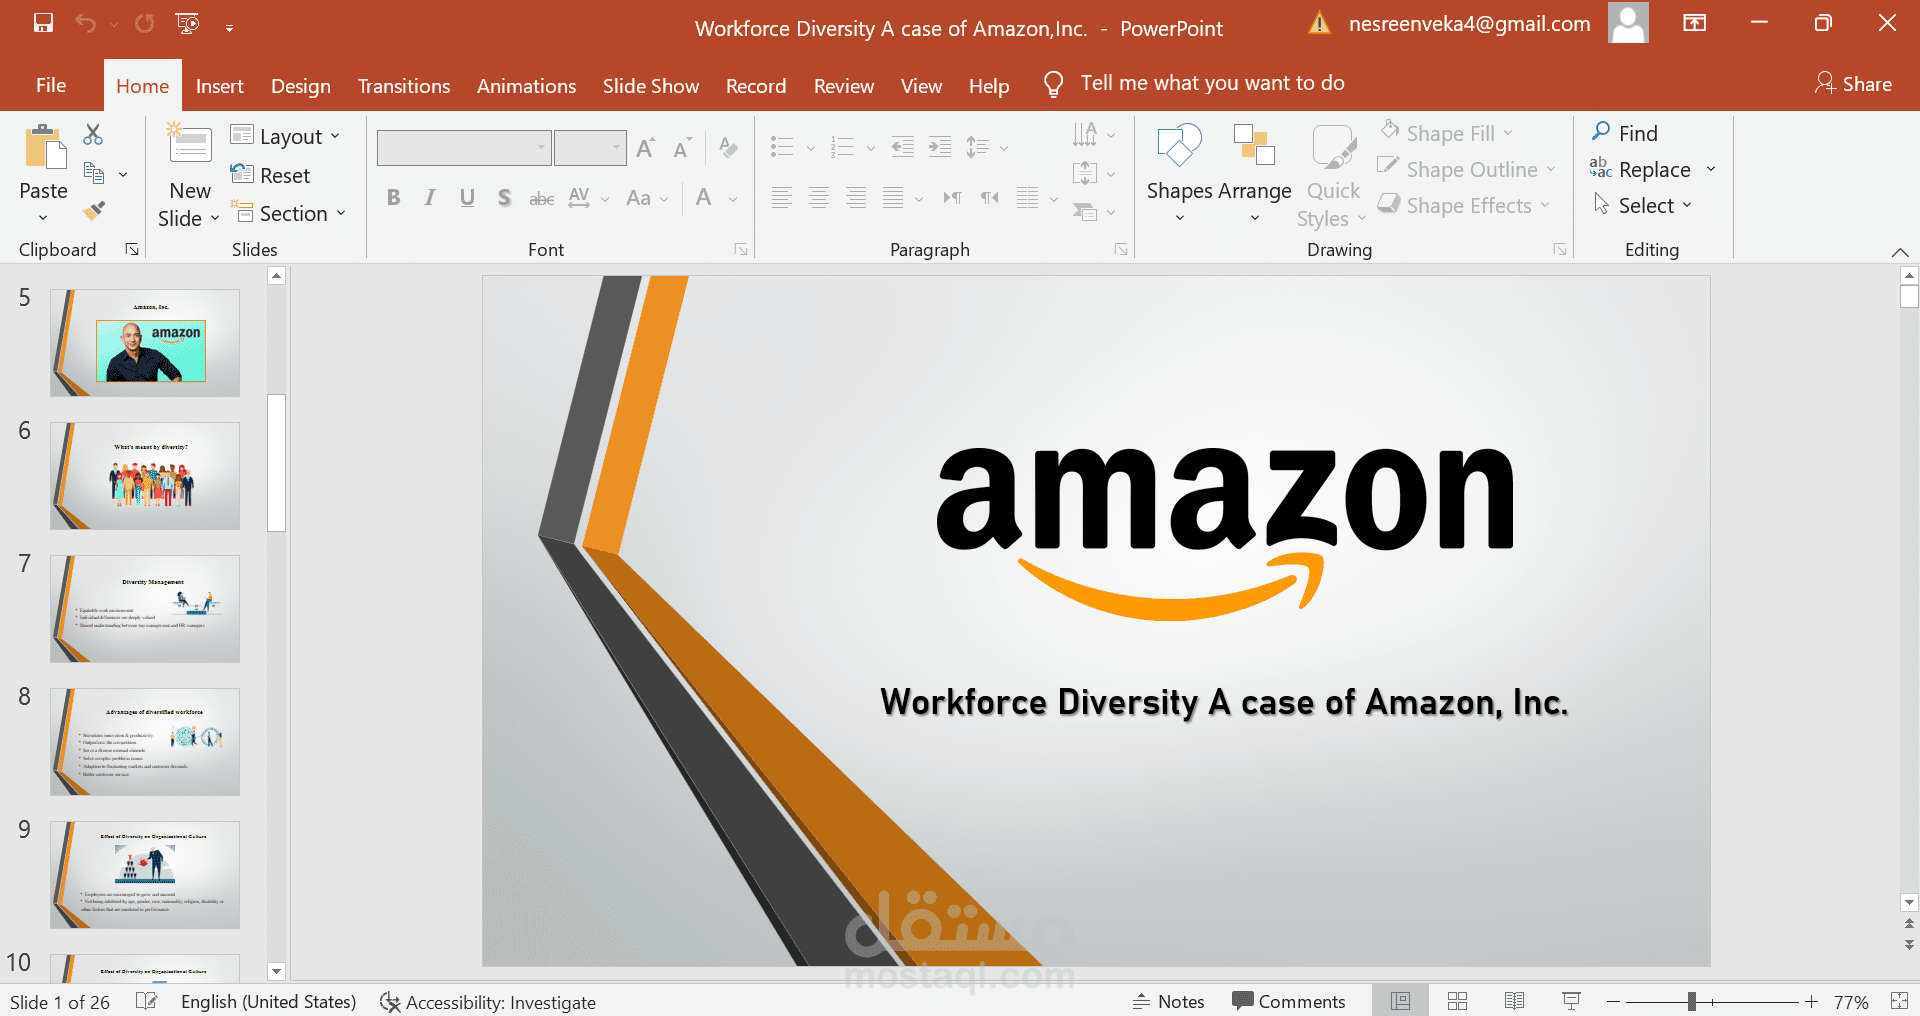The image size is (1920, 1016).
Task: Open the Change Case Aa dropdown
Action: [x=647, y=198]
